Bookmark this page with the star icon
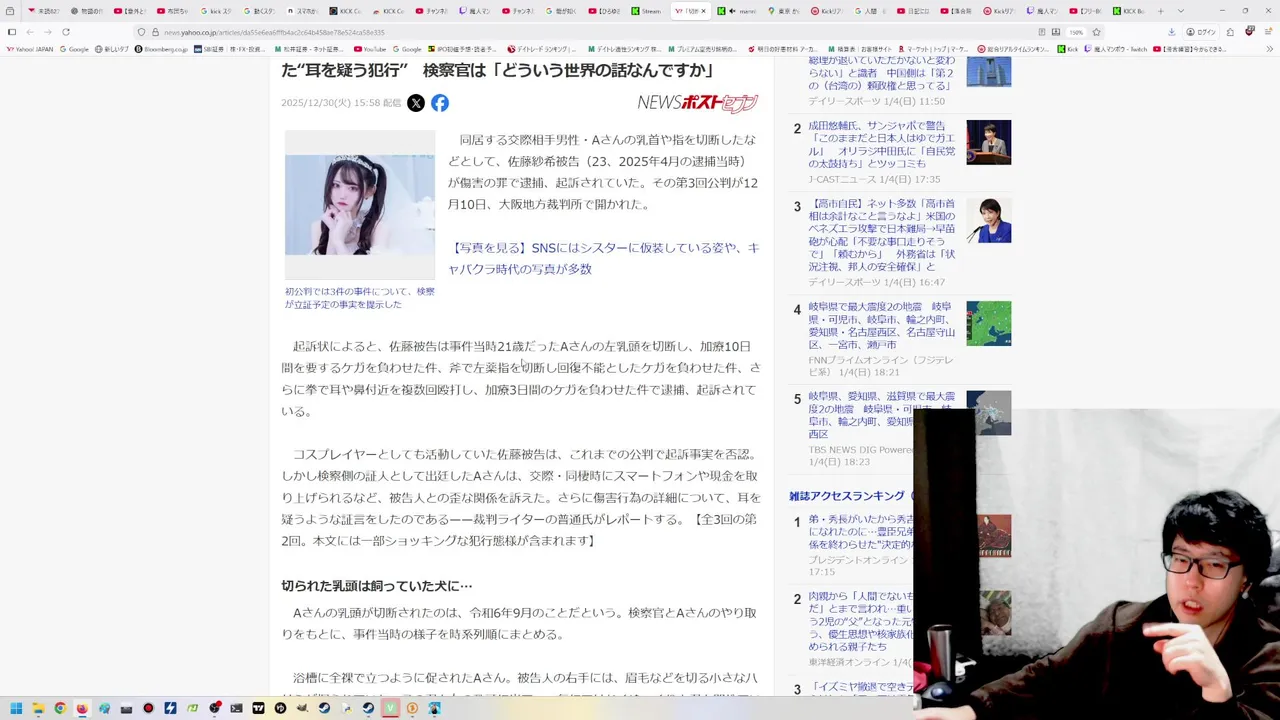 click(1096, 32)
